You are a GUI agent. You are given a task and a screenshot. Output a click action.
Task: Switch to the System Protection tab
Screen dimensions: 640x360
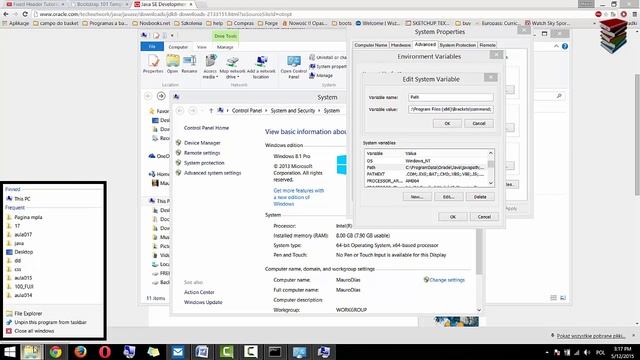tap(457, 45)
